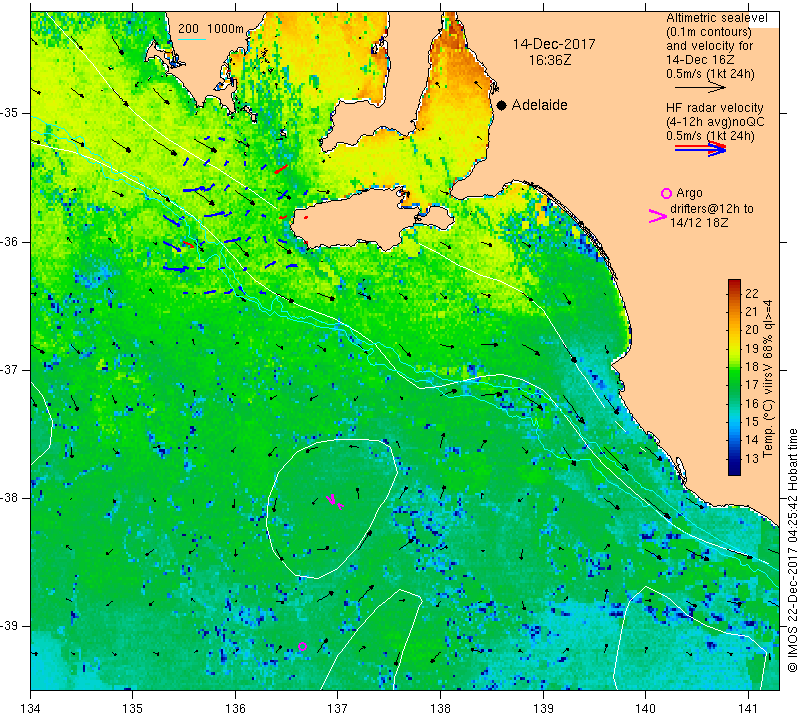This screenshot has width=800, height=720.
Task: Click the 'HF radar velocity' legend heading
Action: [714, 108]
